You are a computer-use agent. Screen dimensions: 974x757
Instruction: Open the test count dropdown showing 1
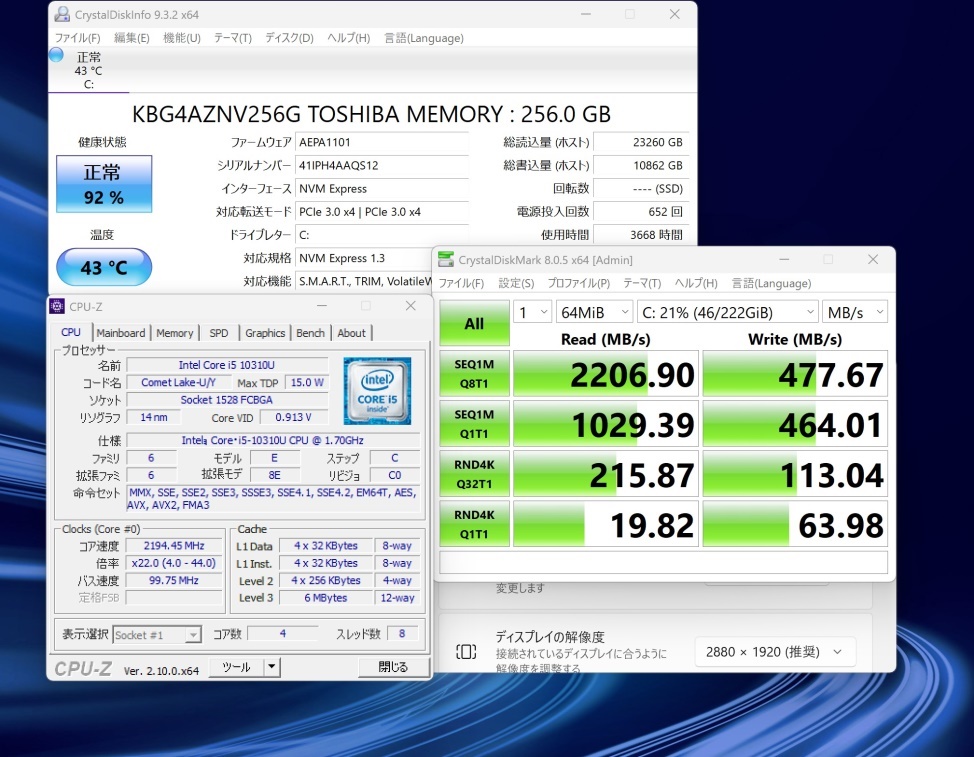click(532, 312)
